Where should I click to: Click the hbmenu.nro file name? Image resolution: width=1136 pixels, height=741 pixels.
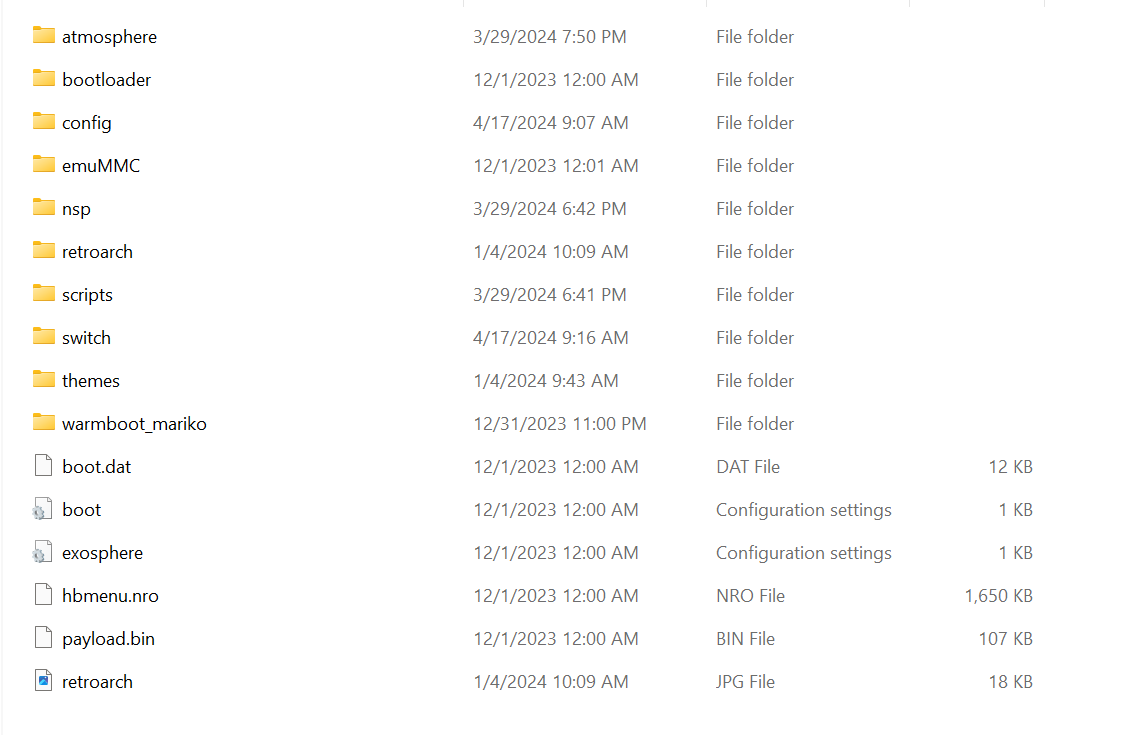[x=110, y=595]
